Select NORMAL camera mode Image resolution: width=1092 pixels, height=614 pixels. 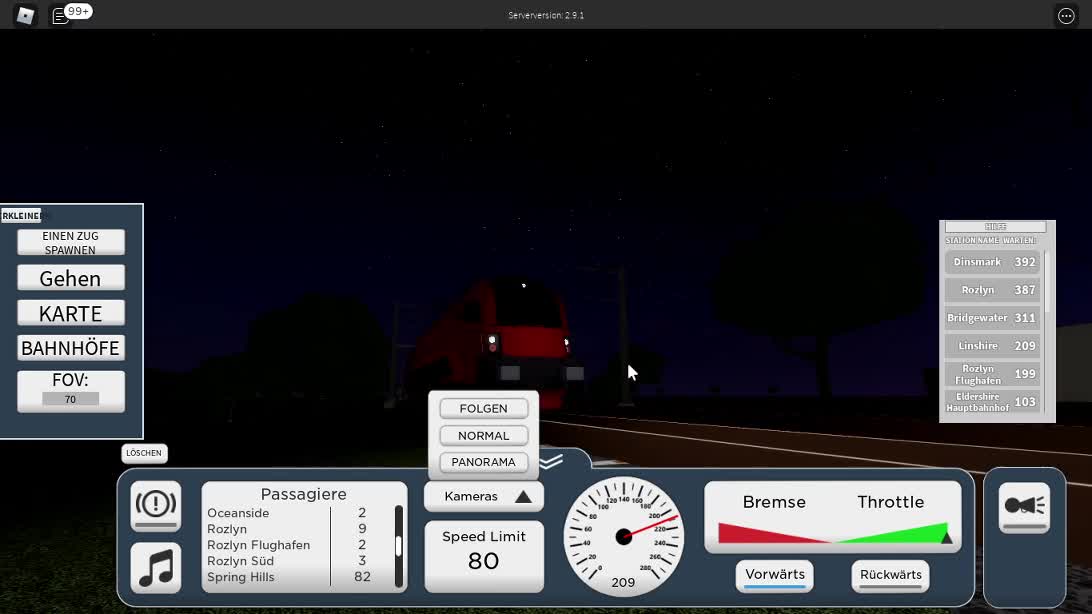point(483,436)
